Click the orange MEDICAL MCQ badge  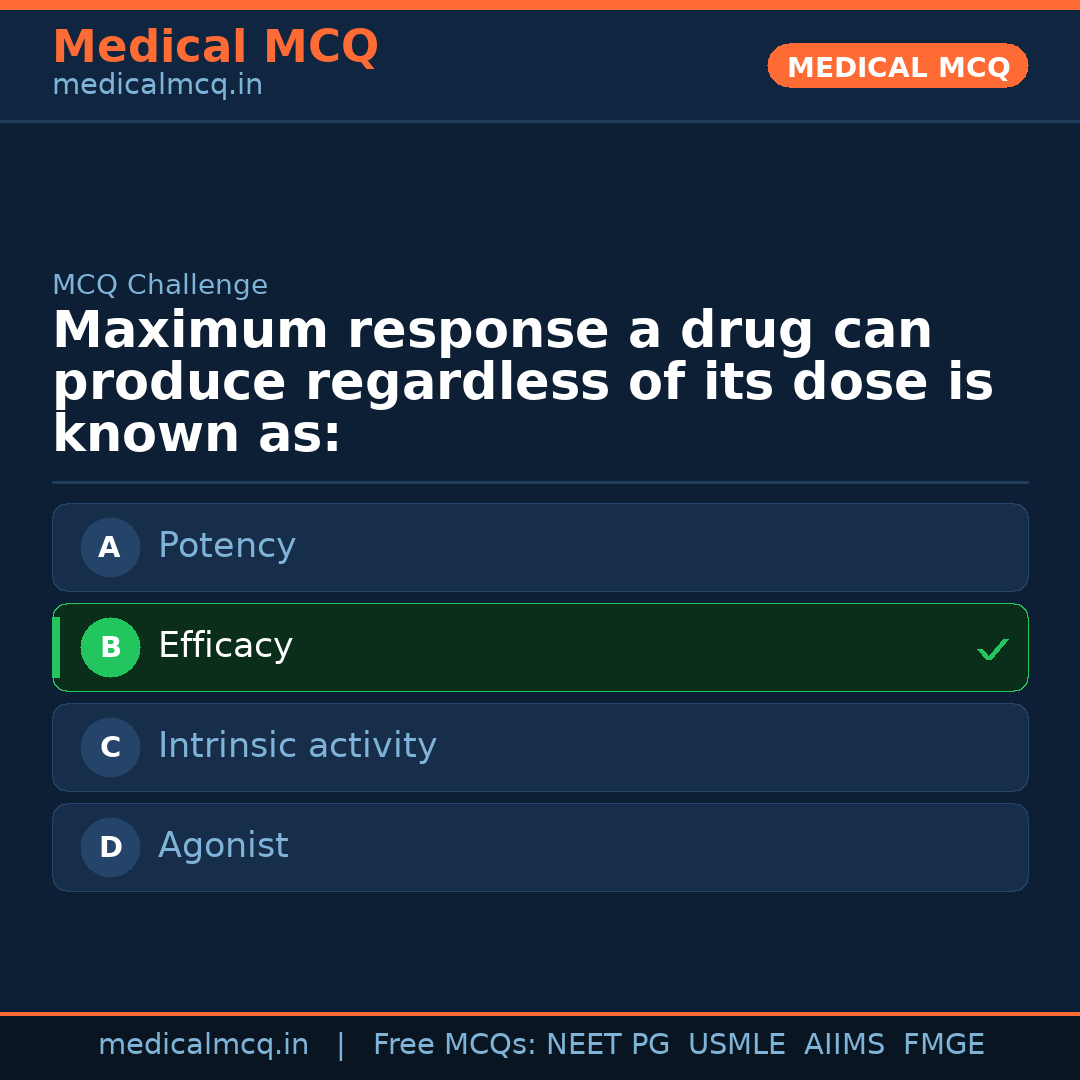tap(898, 67)
